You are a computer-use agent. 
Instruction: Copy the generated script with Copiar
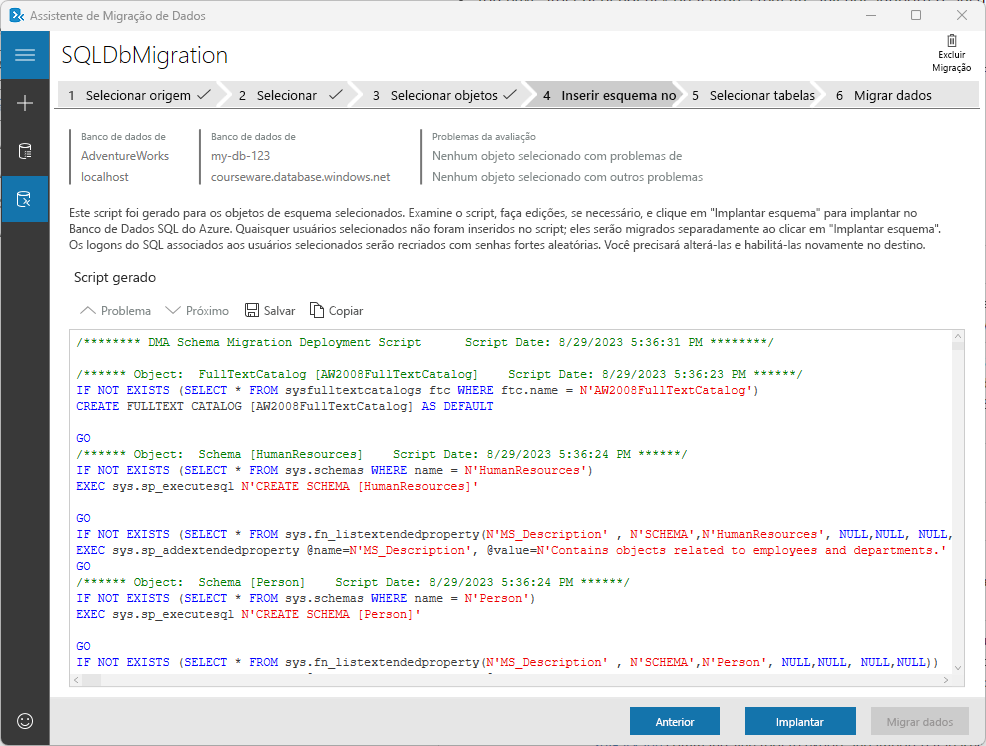336,310
